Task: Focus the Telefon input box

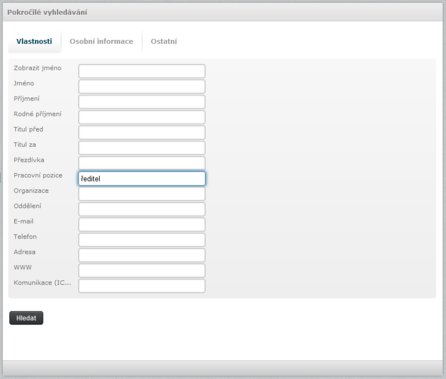Action: coord(142,240)
